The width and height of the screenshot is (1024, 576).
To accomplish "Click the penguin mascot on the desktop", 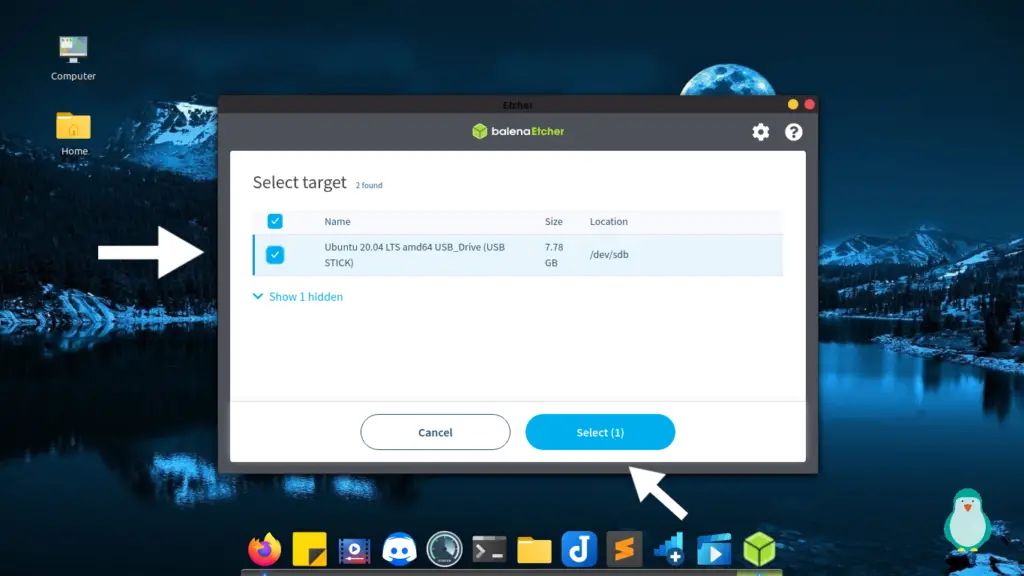I will click(x=967, y=521).
